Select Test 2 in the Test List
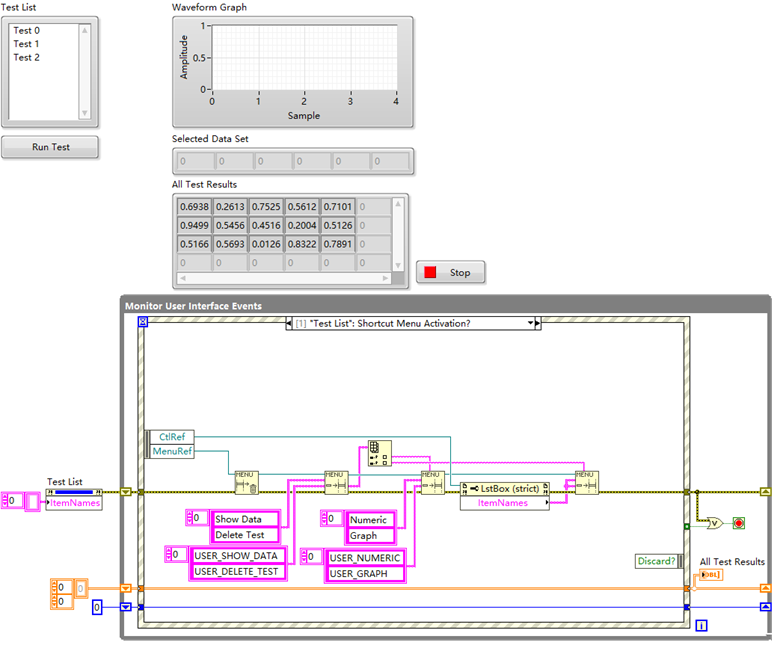 point(26,57)
